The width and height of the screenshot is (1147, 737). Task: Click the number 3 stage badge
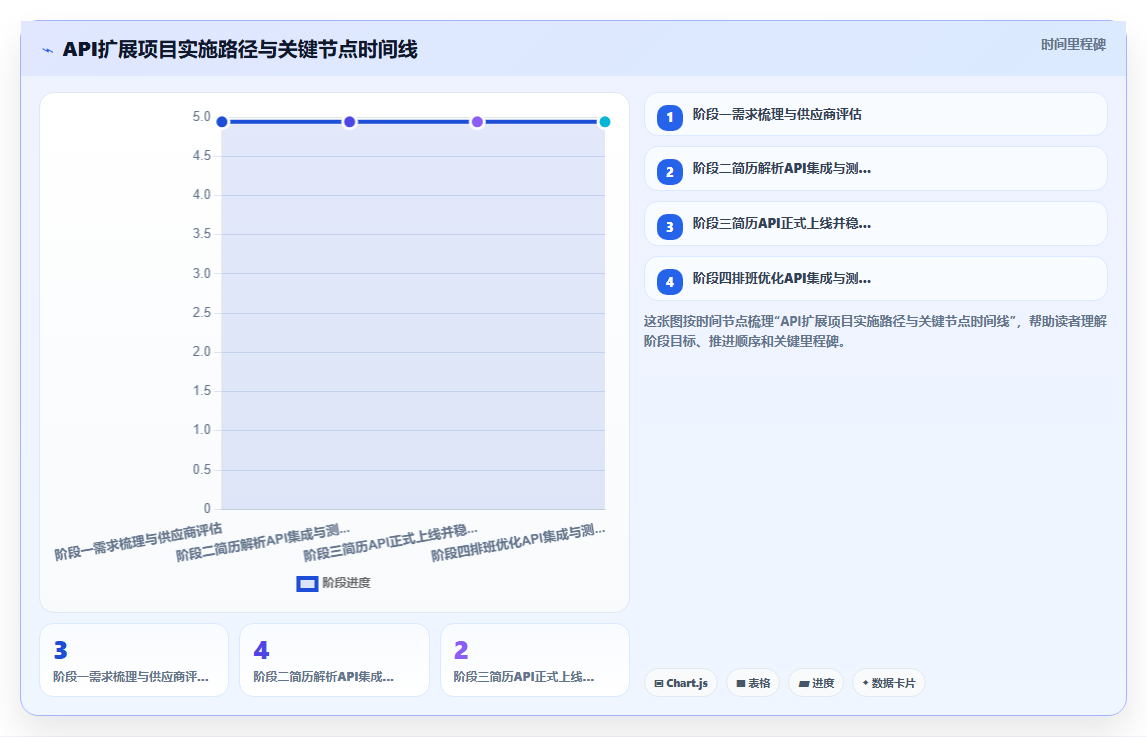669,227
